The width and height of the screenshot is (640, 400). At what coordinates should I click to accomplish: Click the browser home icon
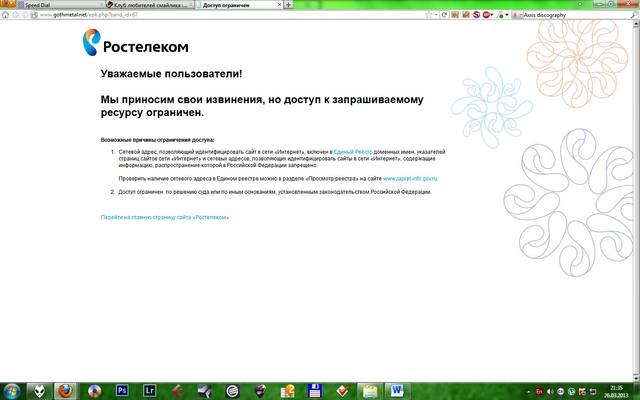pyautogui.click(x=5, y=15)
